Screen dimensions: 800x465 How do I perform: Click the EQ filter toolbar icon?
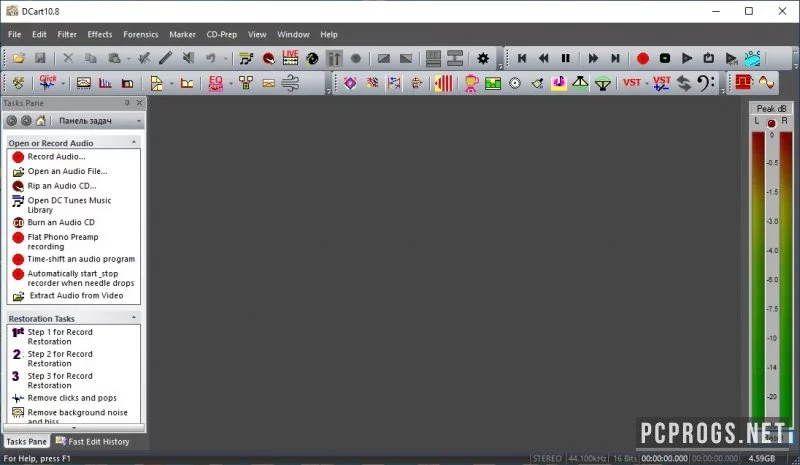(216, 83)
